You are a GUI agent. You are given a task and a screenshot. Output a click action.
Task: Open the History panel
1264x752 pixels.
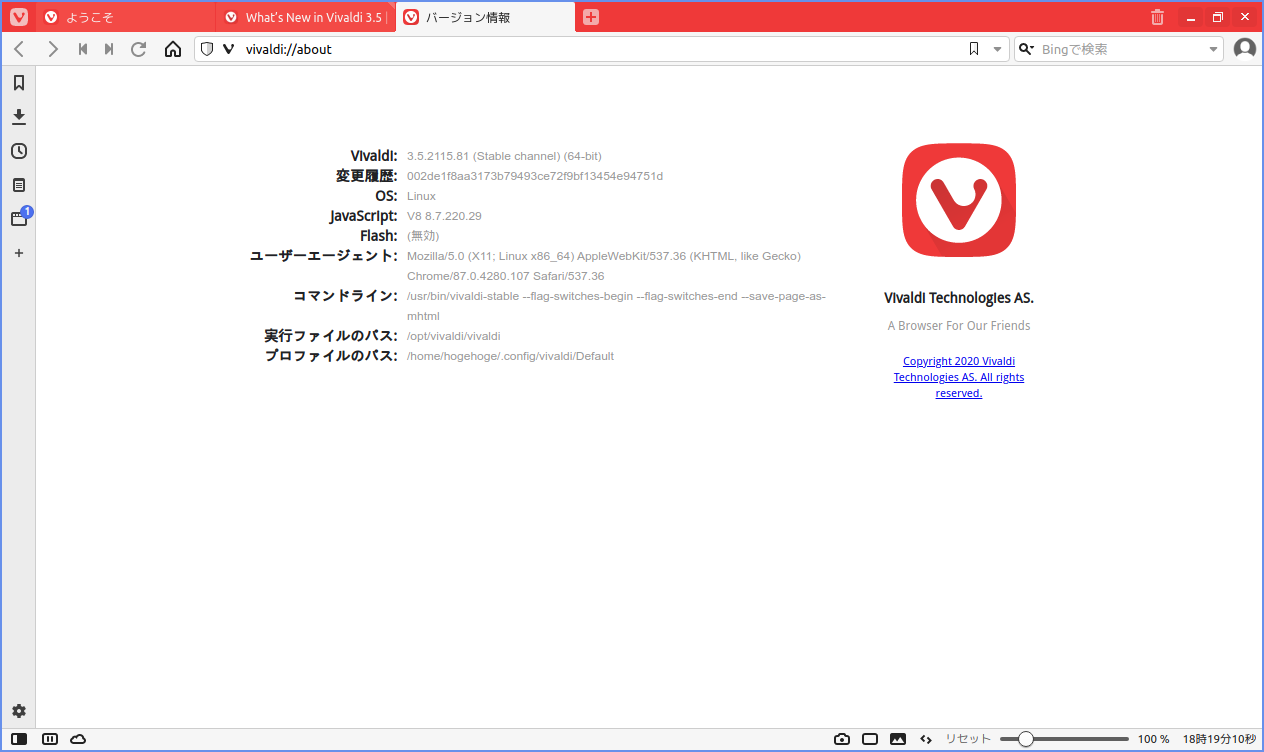[18, 151]
